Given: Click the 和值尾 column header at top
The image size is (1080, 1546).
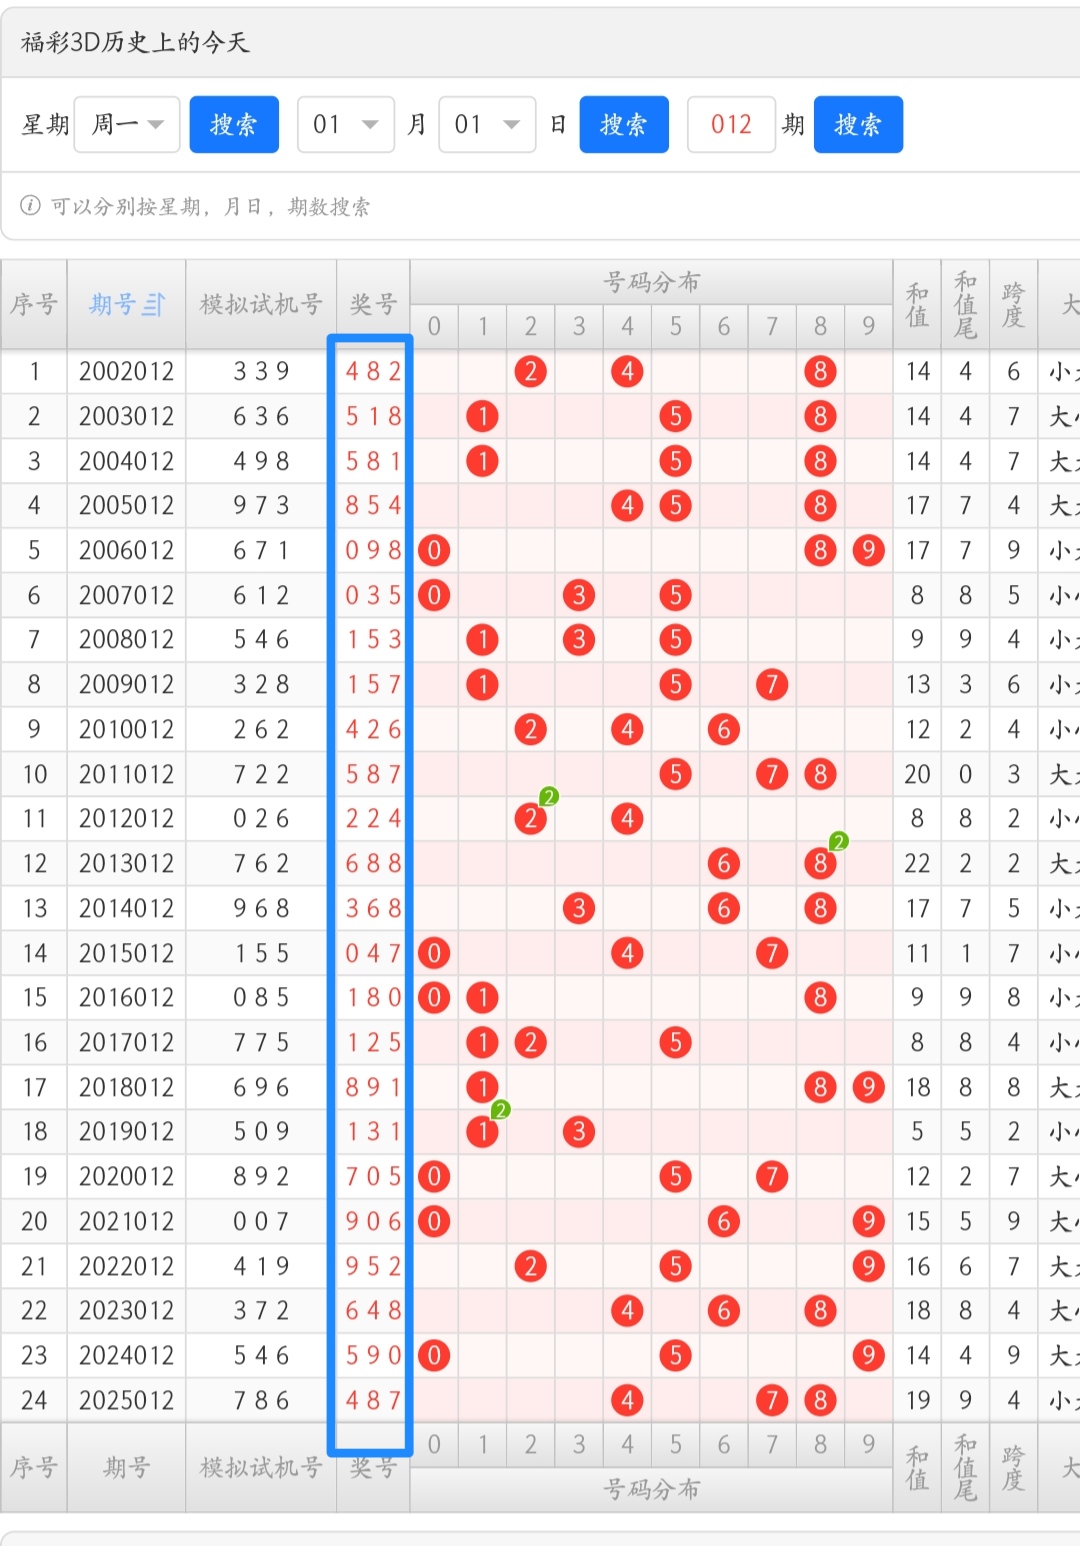Looking at the screenshot, I should pos(965,304).
